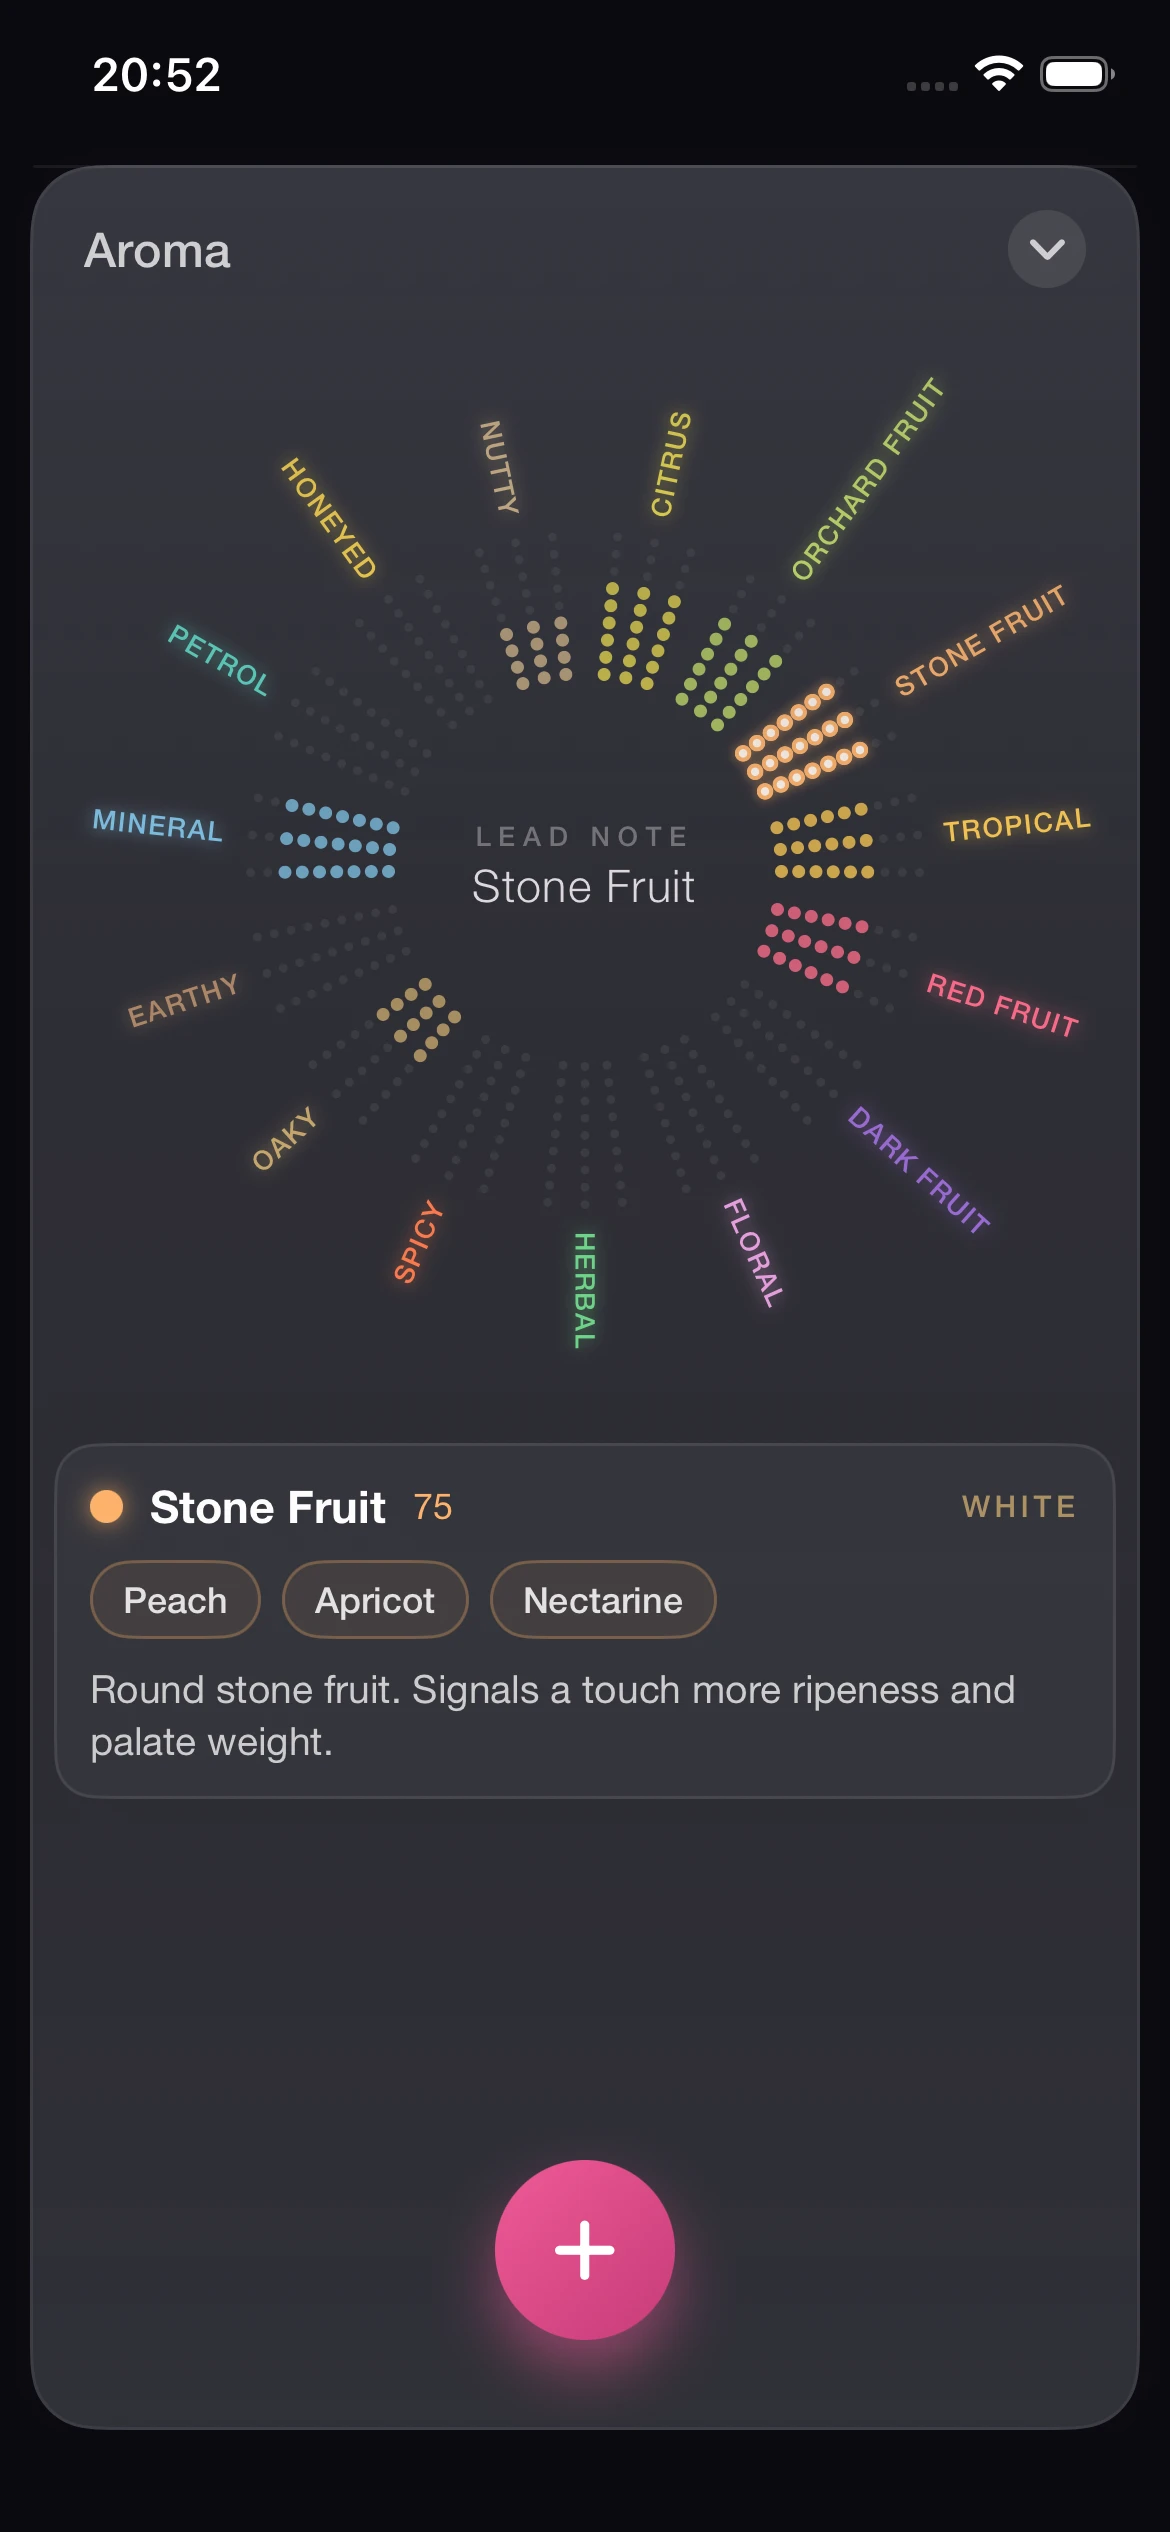Choose the HERBAL label on the wheel

pyautogui.click(x=585, y=1290)
